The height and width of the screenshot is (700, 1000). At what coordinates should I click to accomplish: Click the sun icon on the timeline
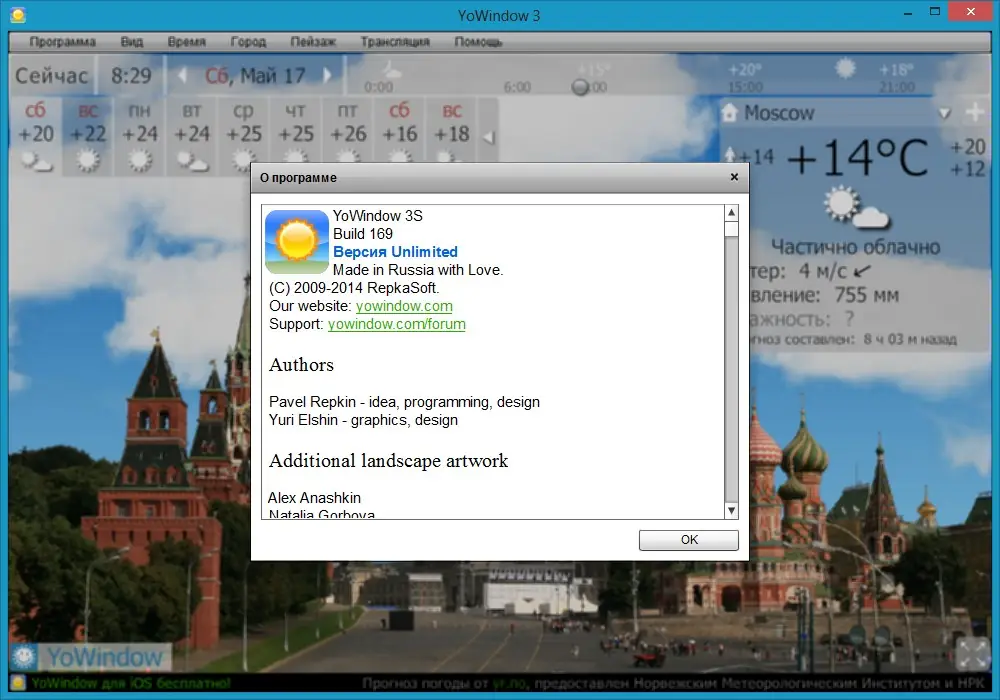click(x=846, y=68)
